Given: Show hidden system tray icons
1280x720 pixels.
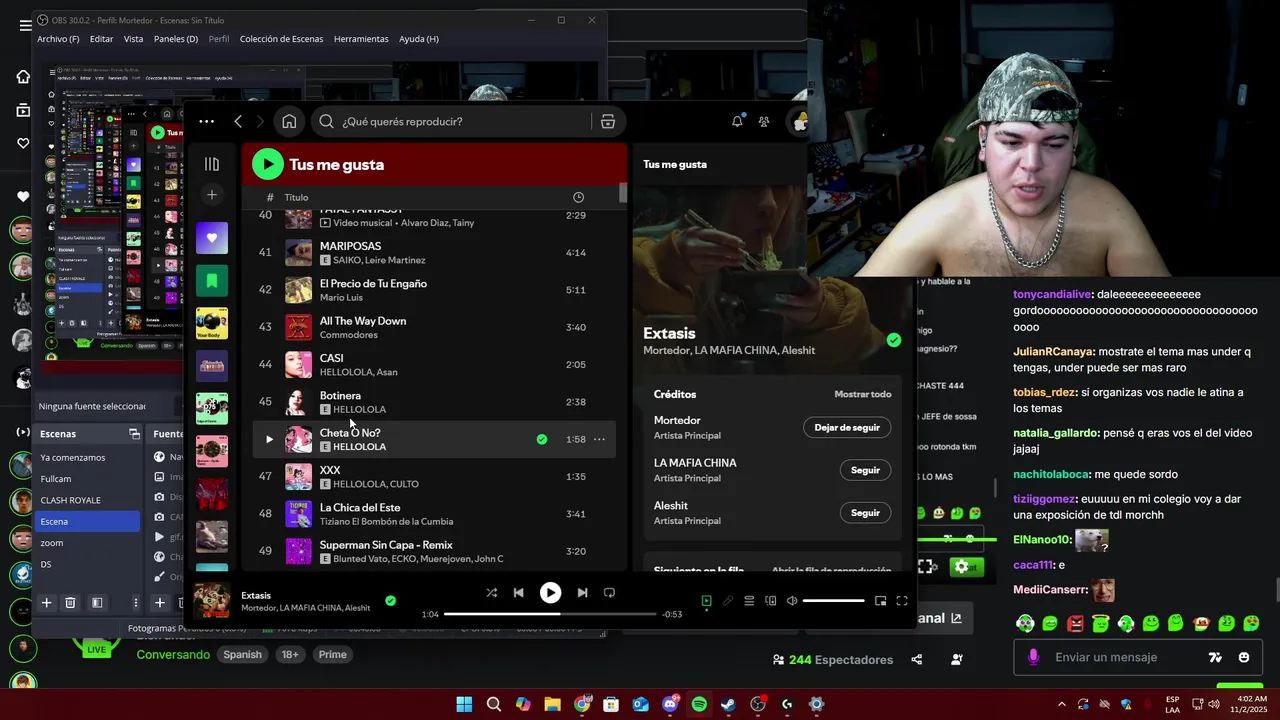Looking at the screenshot, I should tap(1061, 704).
